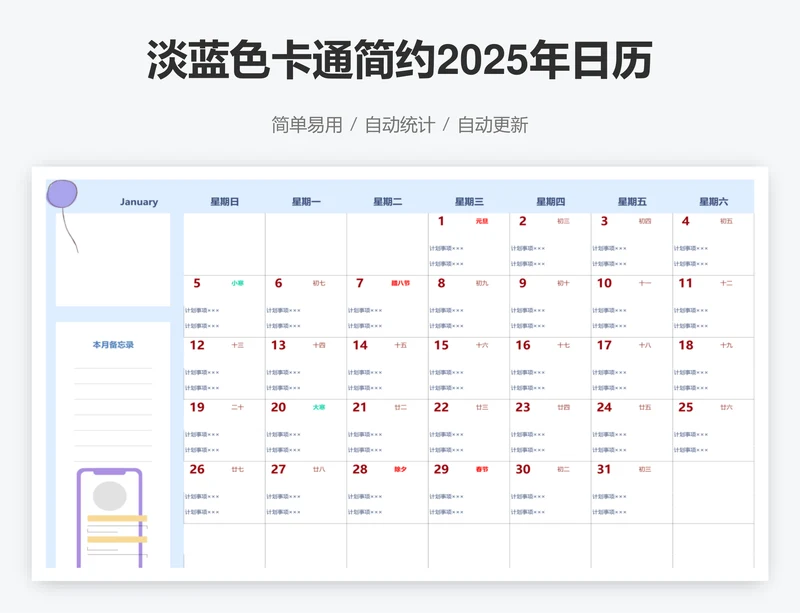Select date 23 in the calendar
Screen dimensions: 800x613
tap(522, 407)
